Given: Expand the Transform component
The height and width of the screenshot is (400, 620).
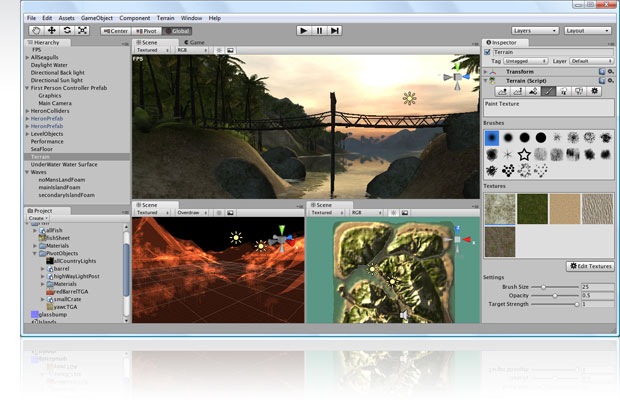Looking at the screenshot, I should [x=487, y=72].
